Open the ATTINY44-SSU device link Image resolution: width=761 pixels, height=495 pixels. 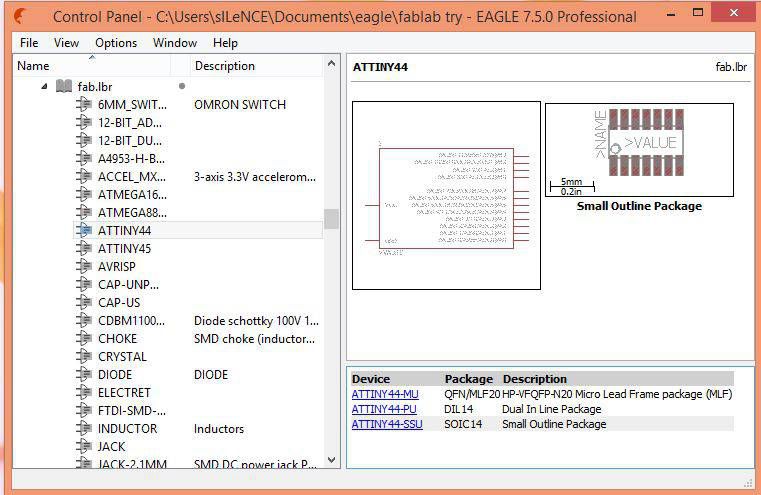[387, 424]
